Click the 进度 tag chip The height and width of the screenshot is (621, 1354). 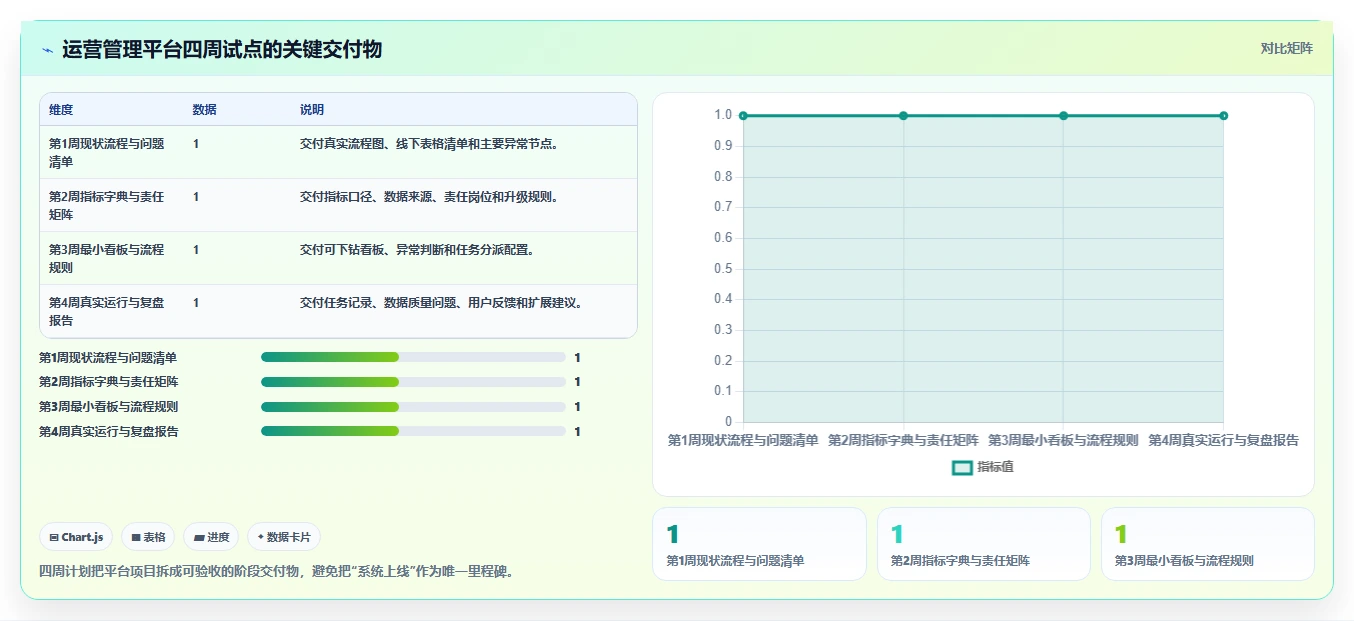[211, 537]
